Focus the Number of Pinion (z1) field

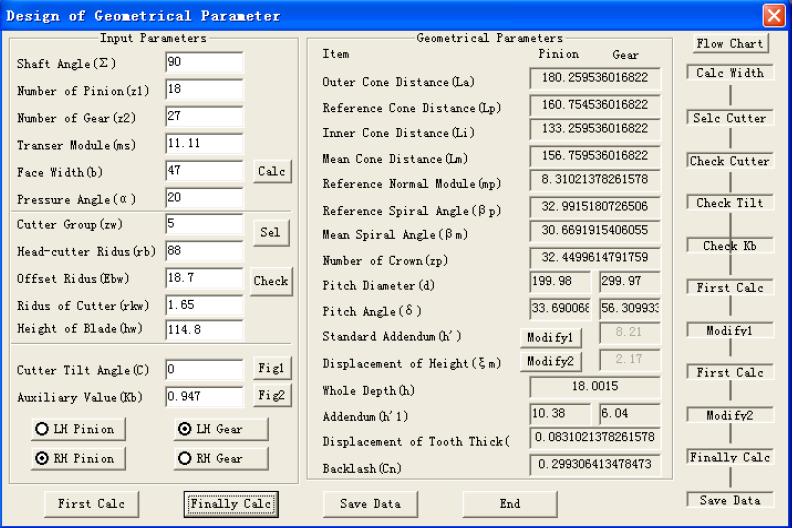tap(204, 90)
